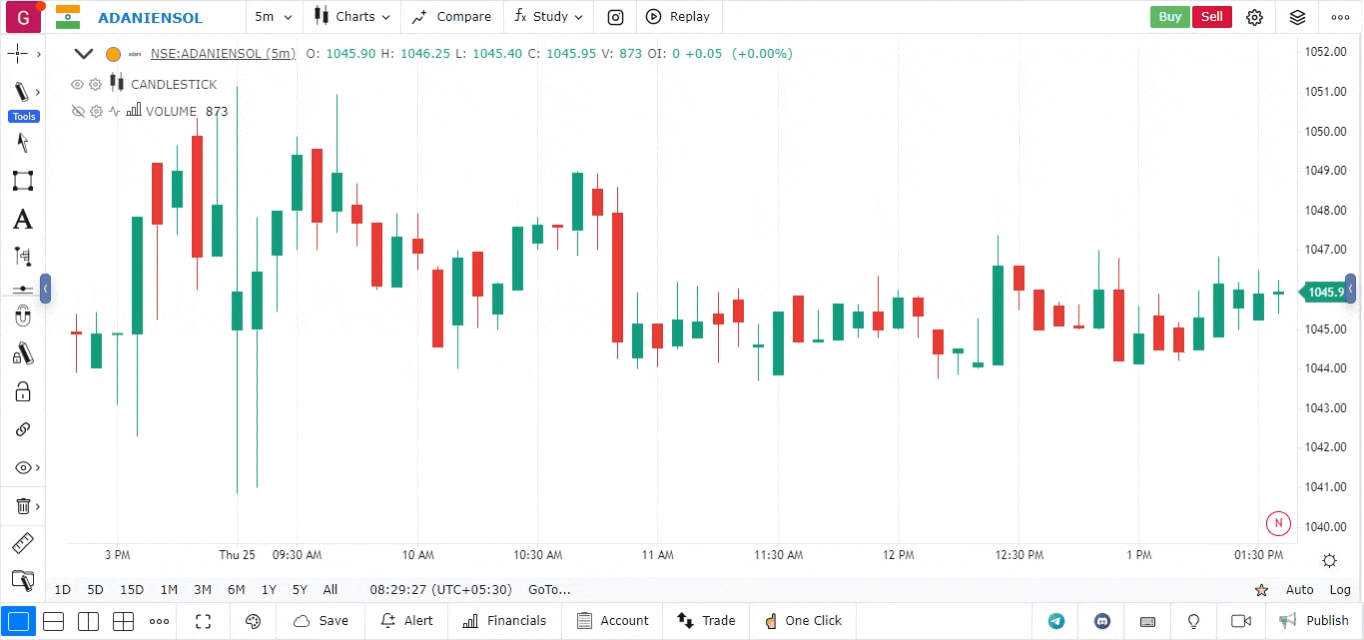Hide the CANDLESTICK series with eye icon
This screenshot has width=1364, height=640.
77,84
